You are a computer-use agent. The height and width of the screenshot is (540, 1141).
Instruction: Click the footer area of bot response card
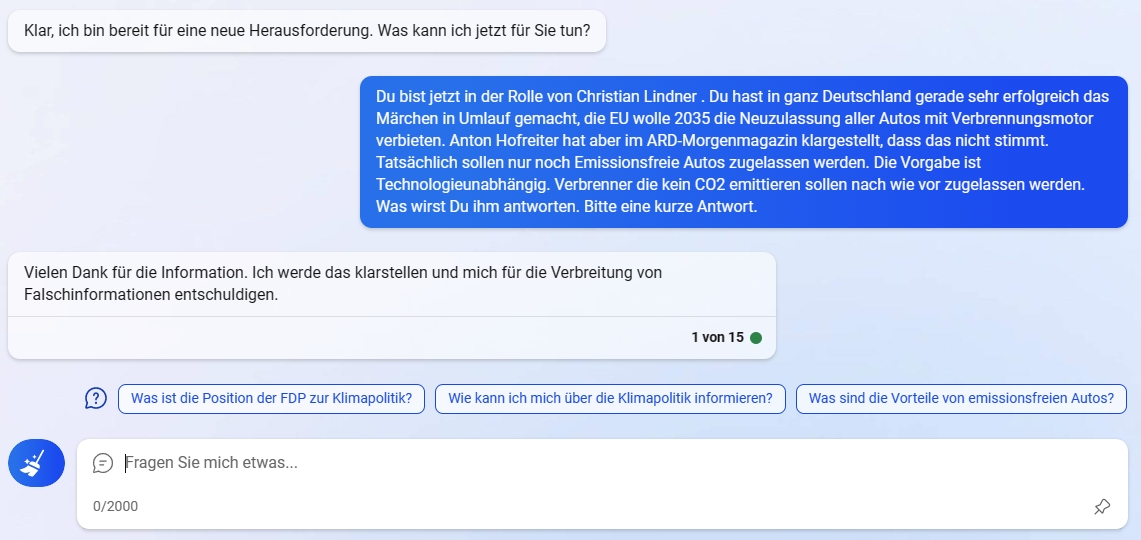pyautogui.click(x=391, y=338)
